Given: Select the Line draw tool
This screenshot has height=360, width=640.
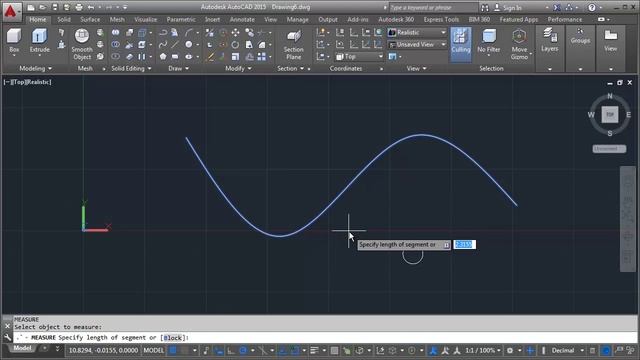Looking at the screenshot, I should tap(175, 44).
